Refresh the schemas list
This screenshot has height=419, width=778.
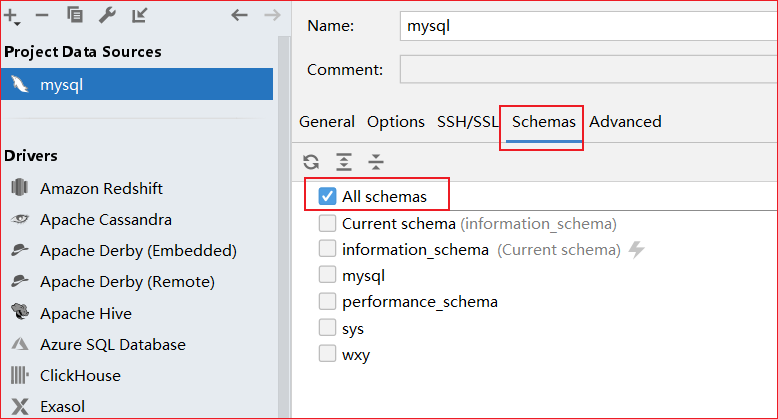coord(311,162)
